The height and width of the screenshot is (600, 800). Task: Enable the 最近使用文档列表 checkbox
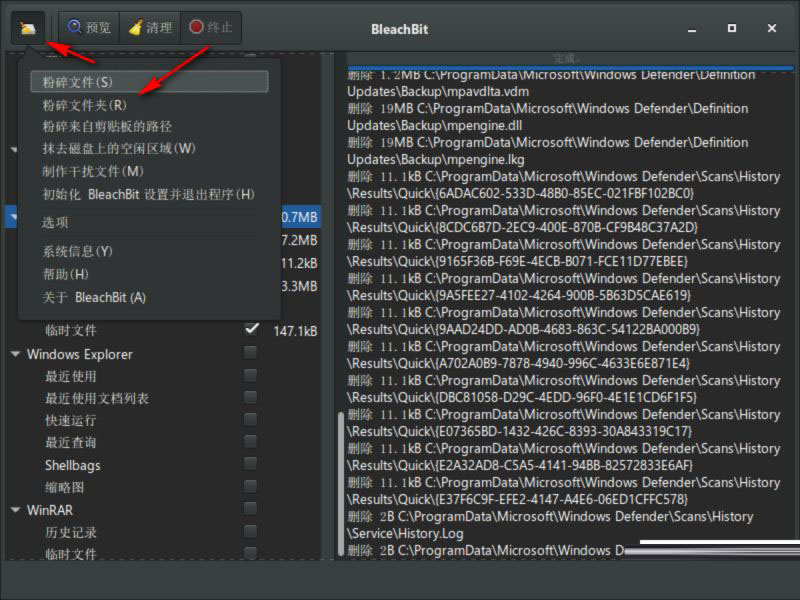tap(251, 397)
